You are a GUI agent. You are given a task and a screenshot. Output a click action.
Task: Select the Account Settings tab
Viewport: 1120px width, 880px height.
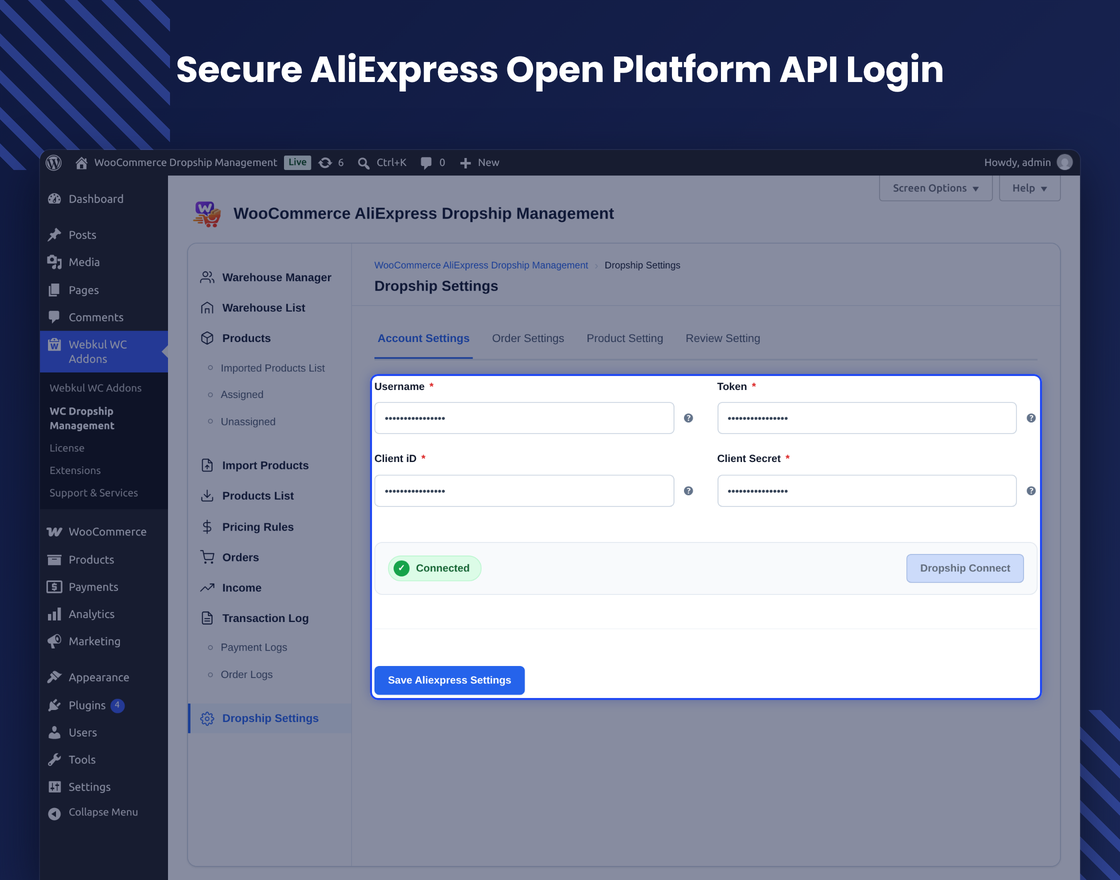[x=424, y=339]
